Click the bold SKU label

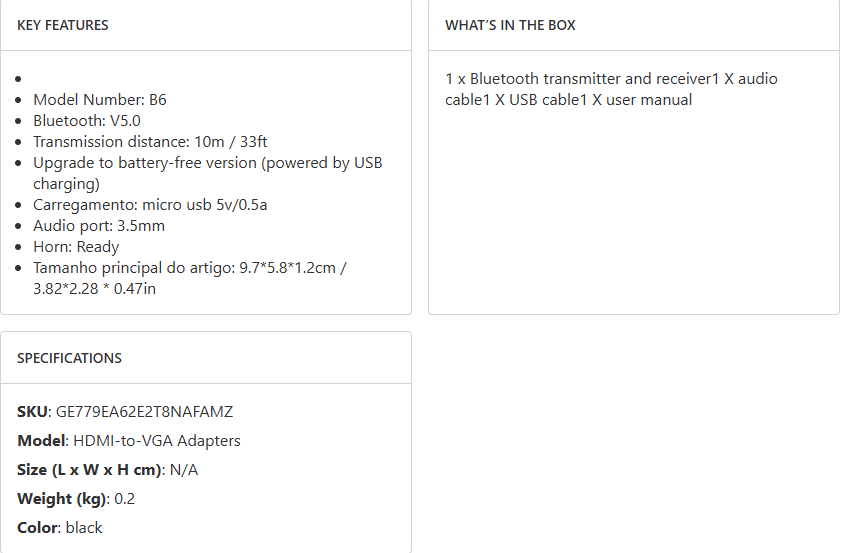click(31, 411)
